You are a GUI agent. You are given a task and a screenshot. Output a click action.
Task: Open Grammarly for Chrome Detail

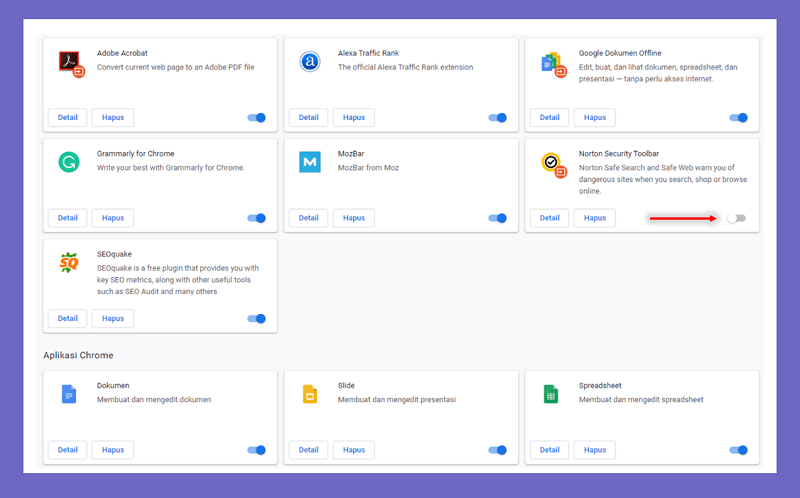click(67, 218)
